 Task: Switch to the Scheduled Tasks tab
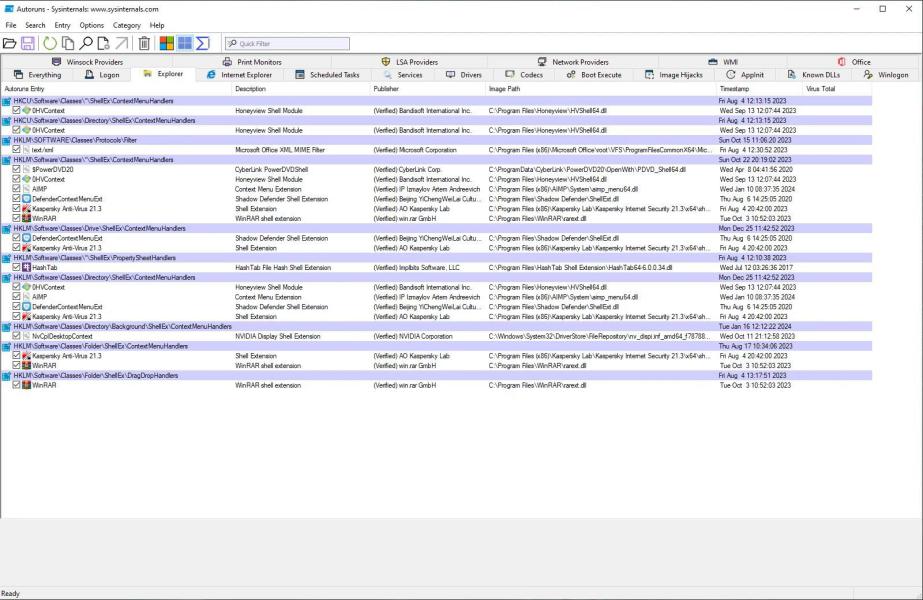point(327,75)
